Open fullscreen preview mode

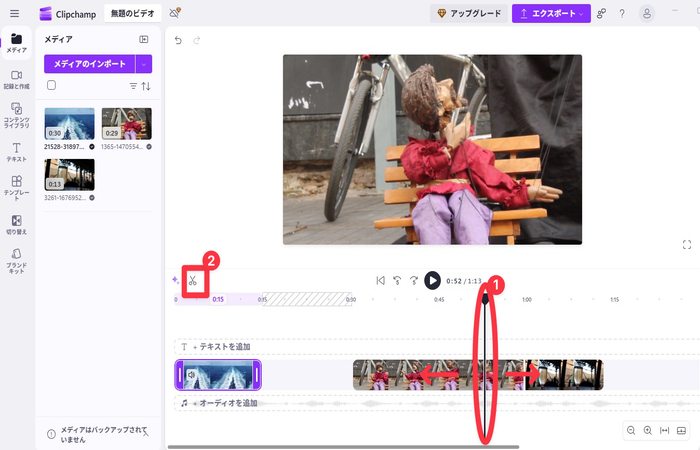(687, 244)
